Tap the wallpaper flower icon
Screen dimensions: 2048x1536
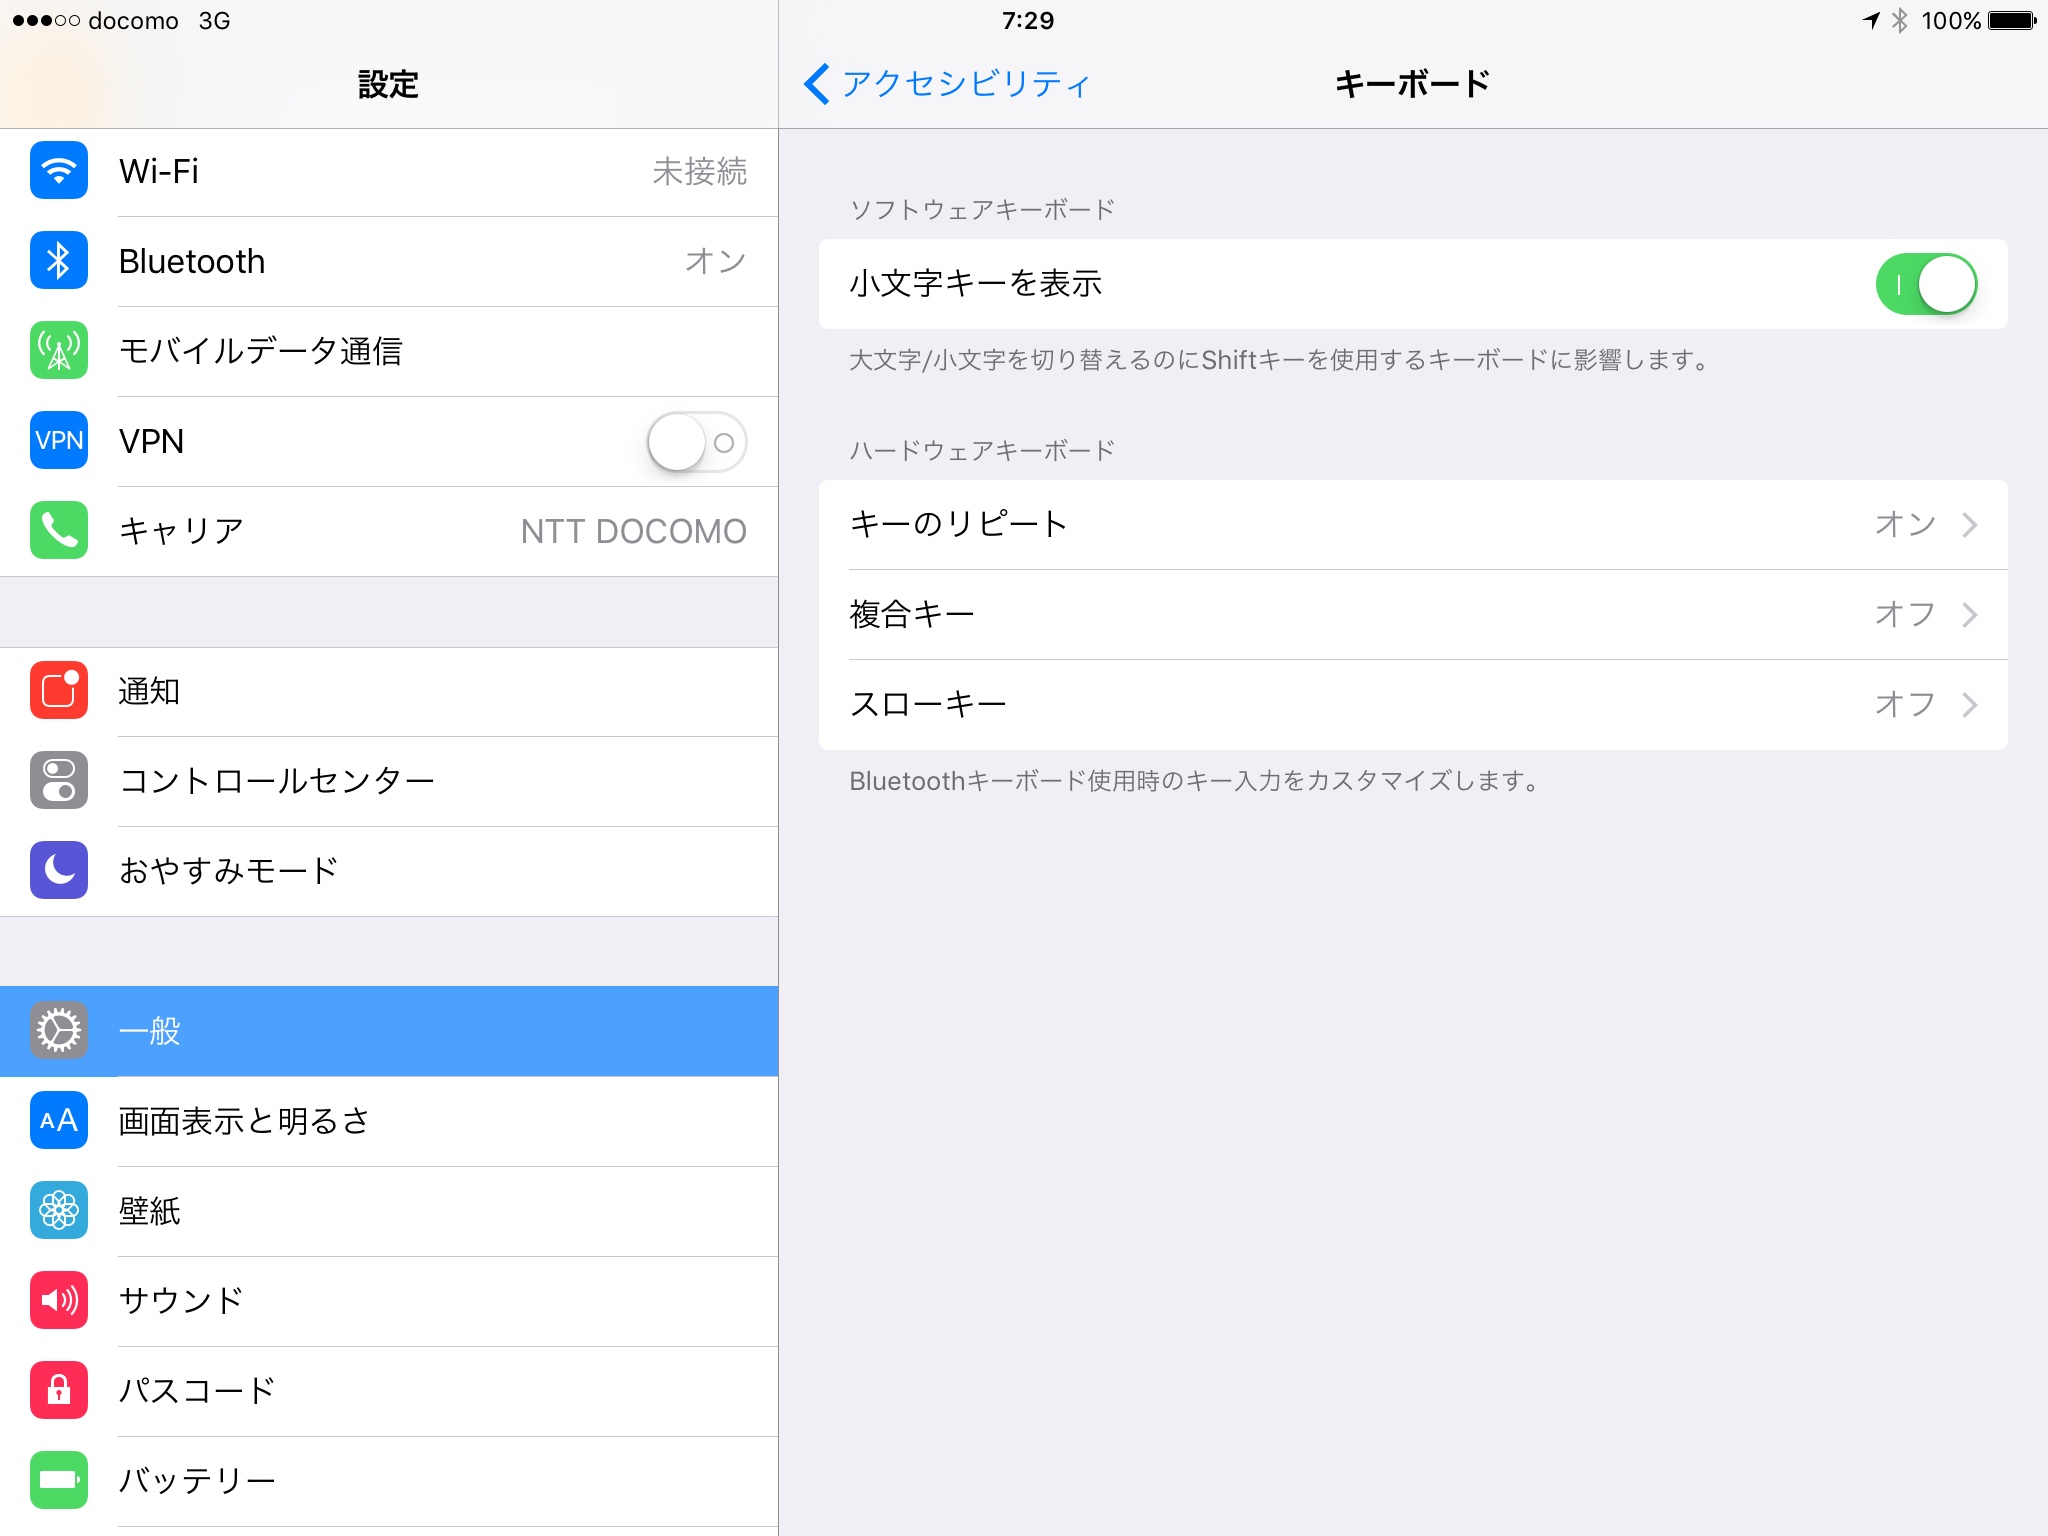[x=59, y=1211]
